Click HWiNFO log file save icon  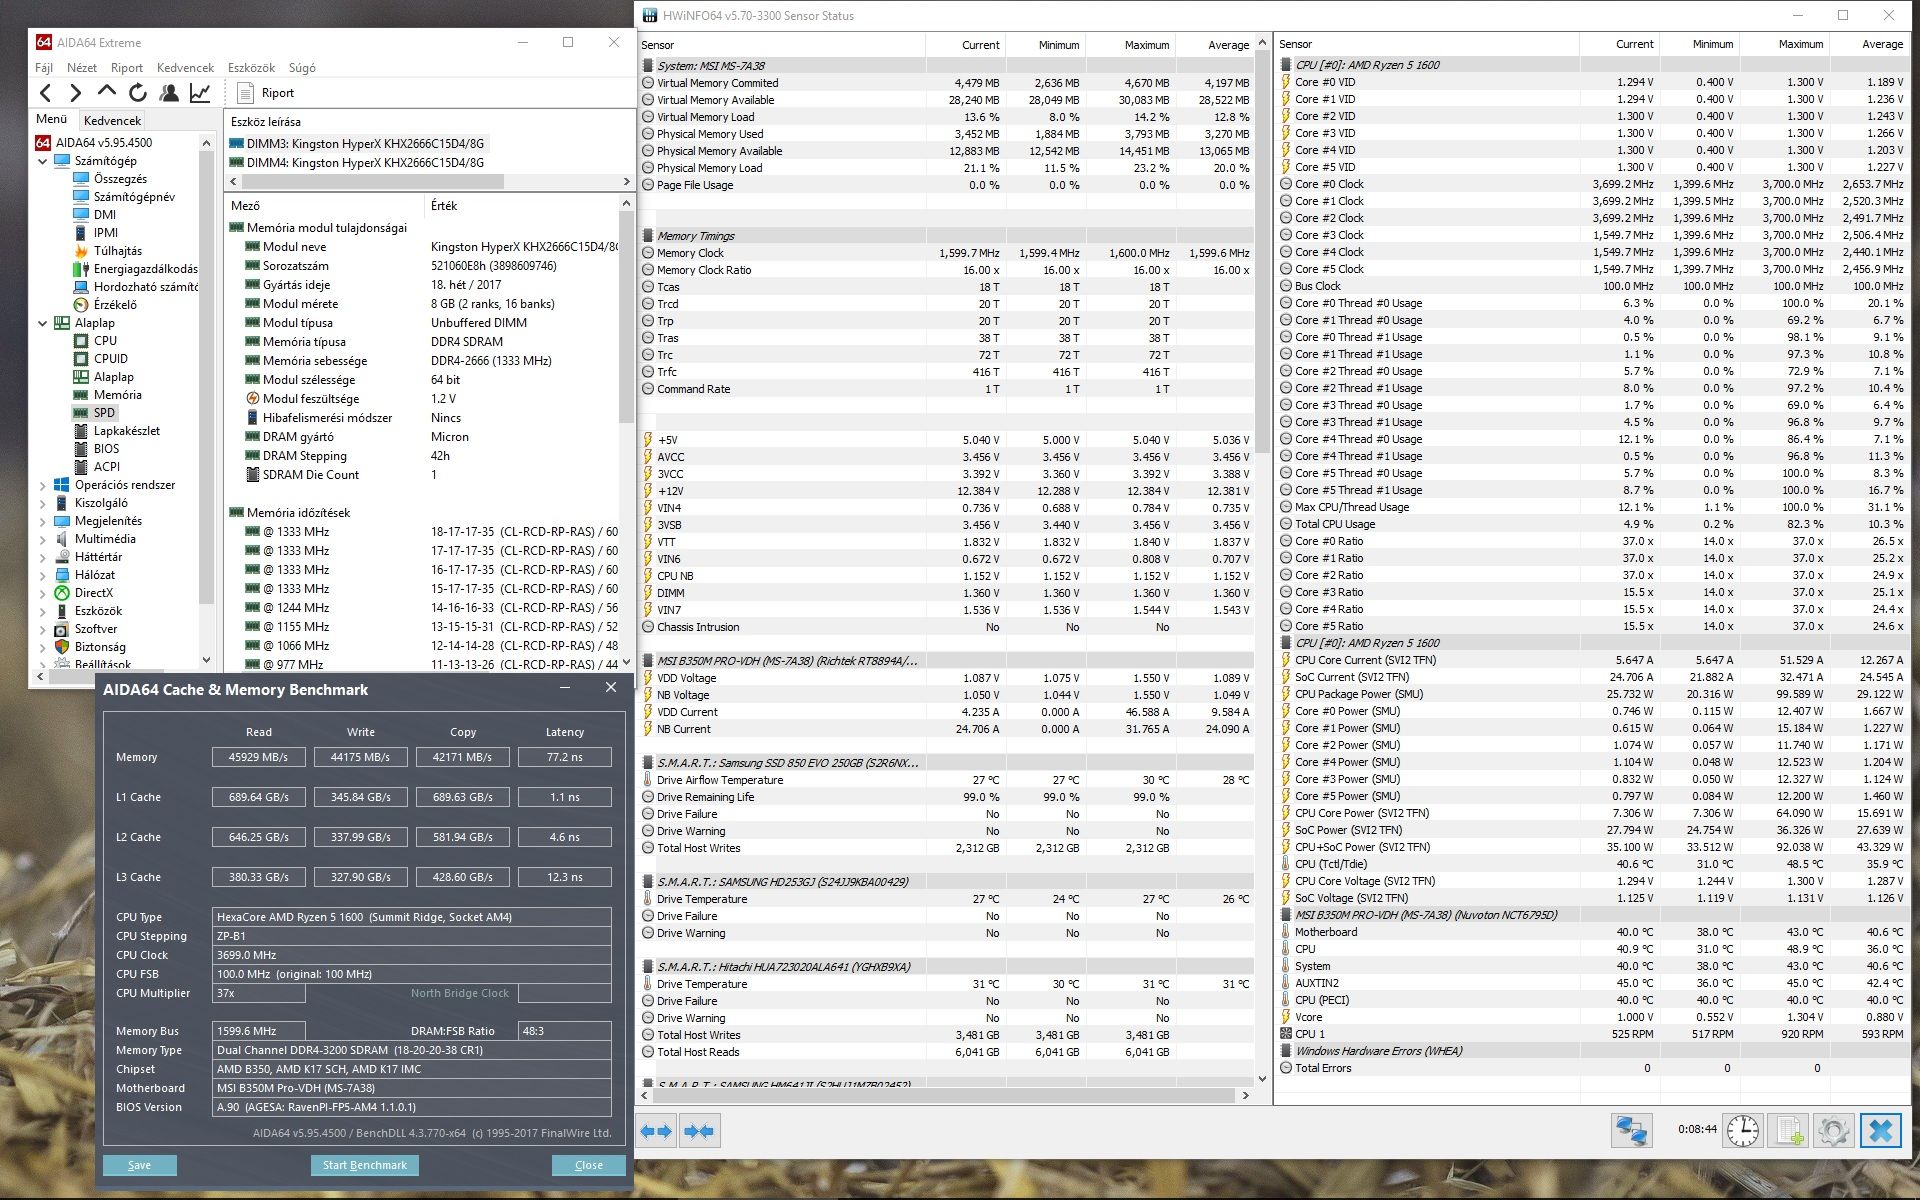tap(1788, 1131)
